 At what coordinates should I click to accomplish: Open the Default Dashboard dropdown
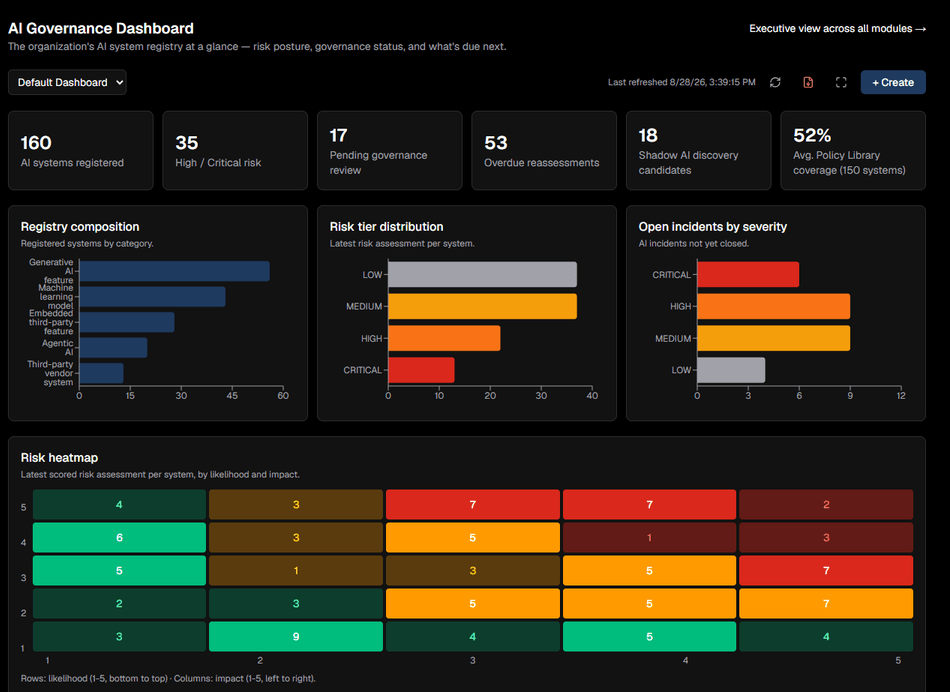pyautogui.click(x=67, y=82)
